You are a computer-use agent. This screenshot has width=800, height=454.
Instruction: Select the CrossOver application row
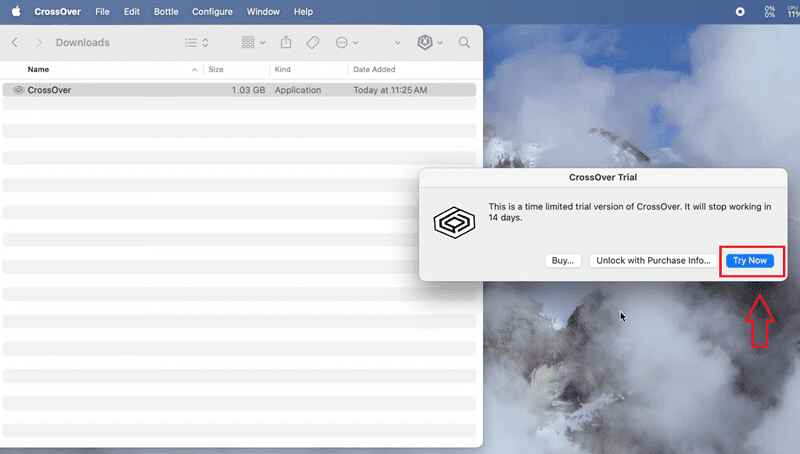tap(239, 90)
